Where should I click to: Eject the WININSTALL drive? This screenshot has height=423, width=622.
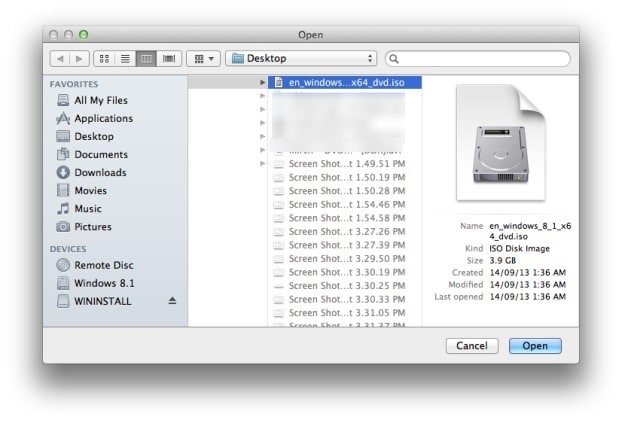click(172, 301)
